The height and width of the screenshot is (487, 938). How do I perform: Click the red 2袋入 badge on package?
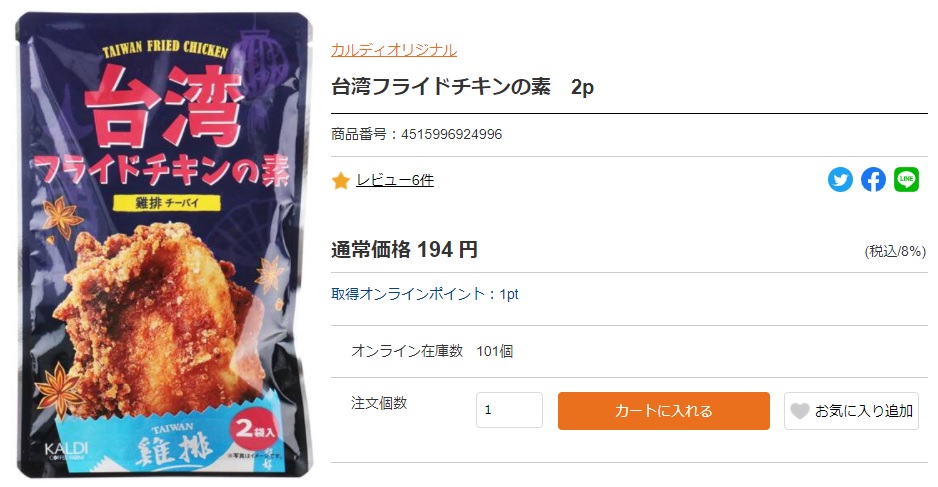(x=255, y=428)
